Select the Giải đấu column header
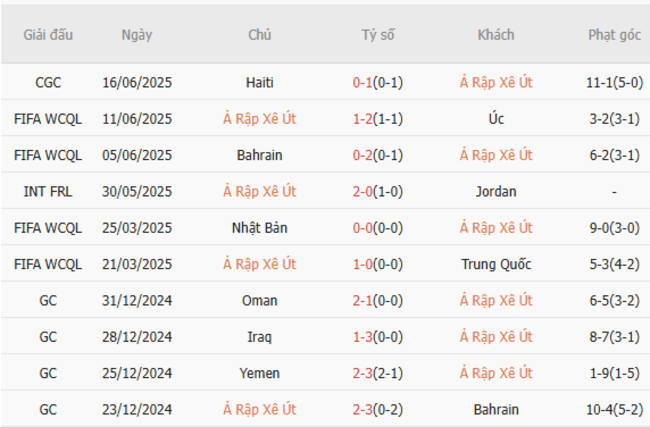The height and width of the screenshot is (427, 650). [x=48, y=35]
